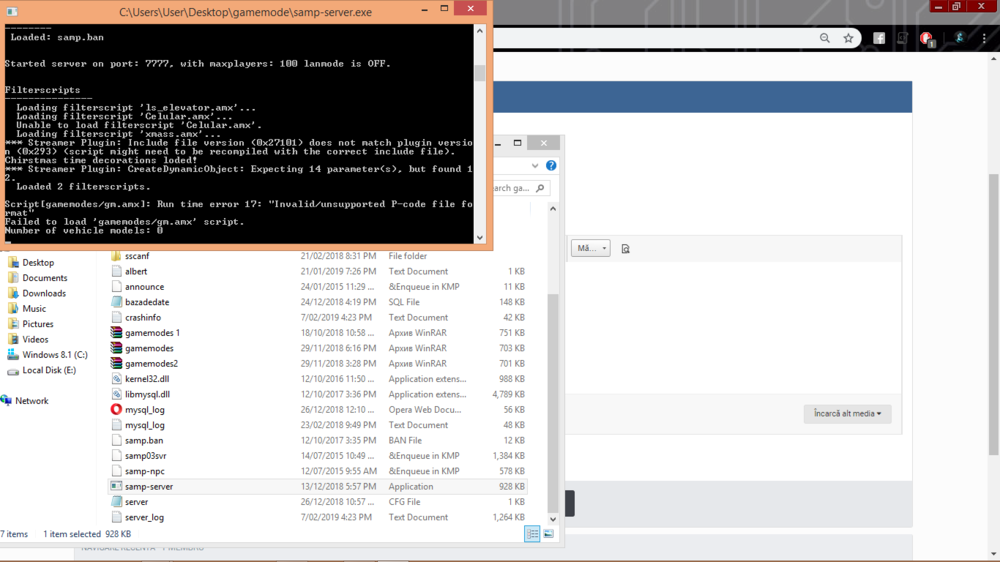
Task: Switch to large icons view in Explorer
Action: coord(548,534)
